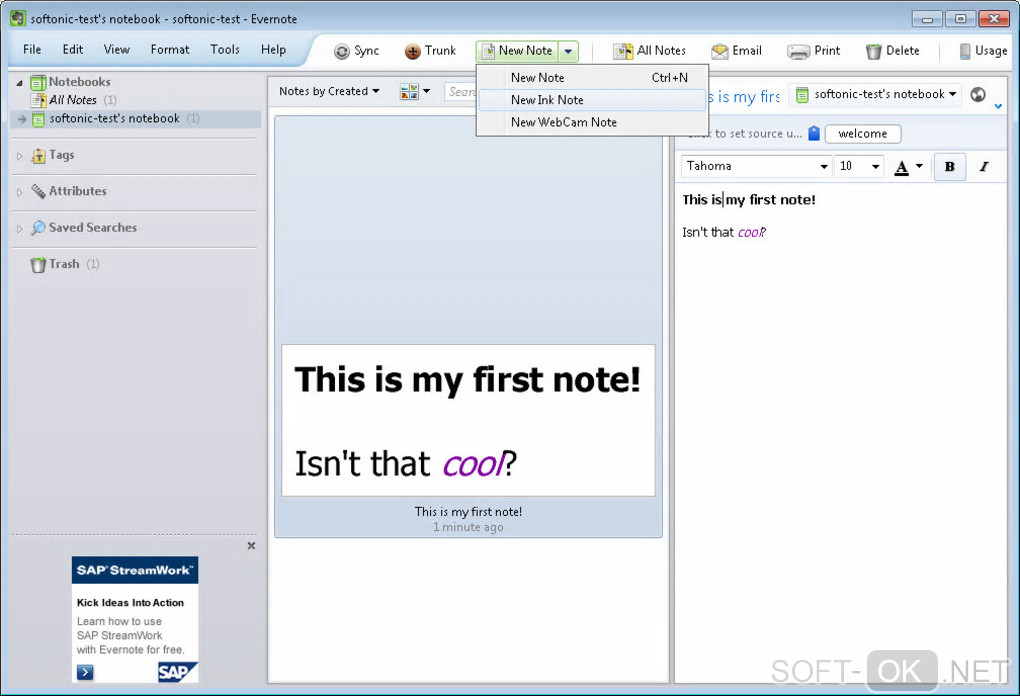
Task: Click the SAP StreamWork ad banner
Action: click(135, 570)
